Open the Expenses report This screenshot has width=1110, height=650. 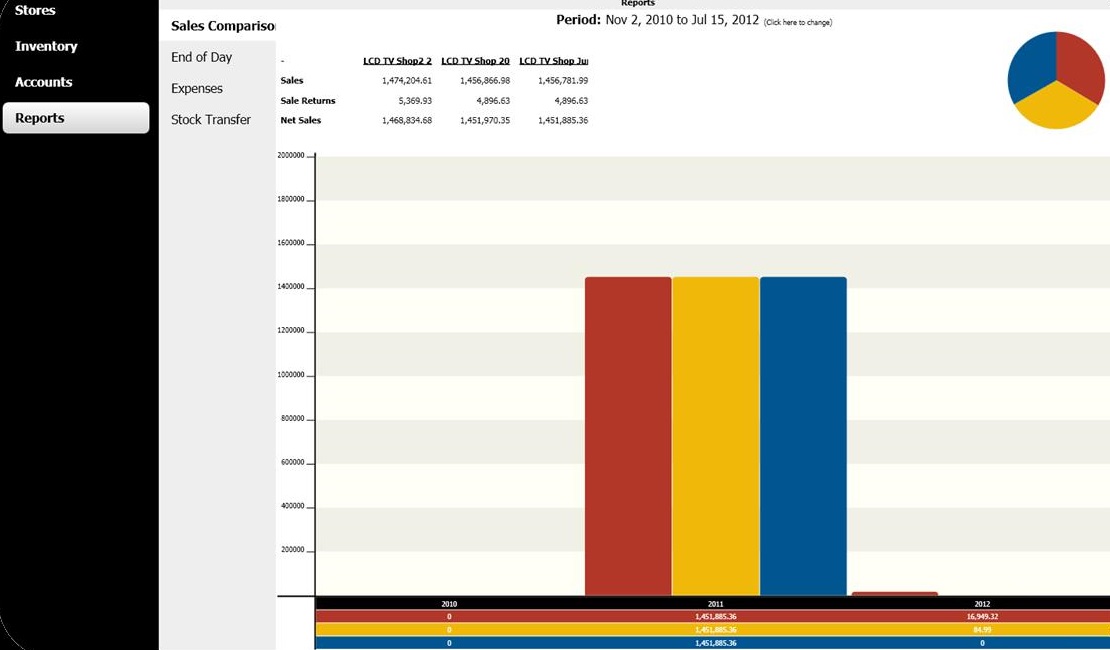click(197, 88)
